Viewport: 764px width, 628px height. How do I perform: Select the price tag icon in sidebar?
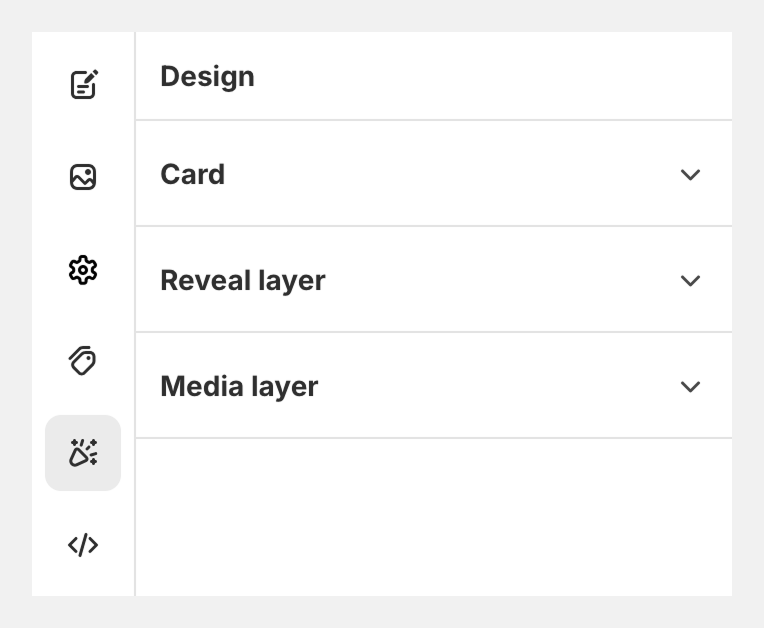coord(83,361)
